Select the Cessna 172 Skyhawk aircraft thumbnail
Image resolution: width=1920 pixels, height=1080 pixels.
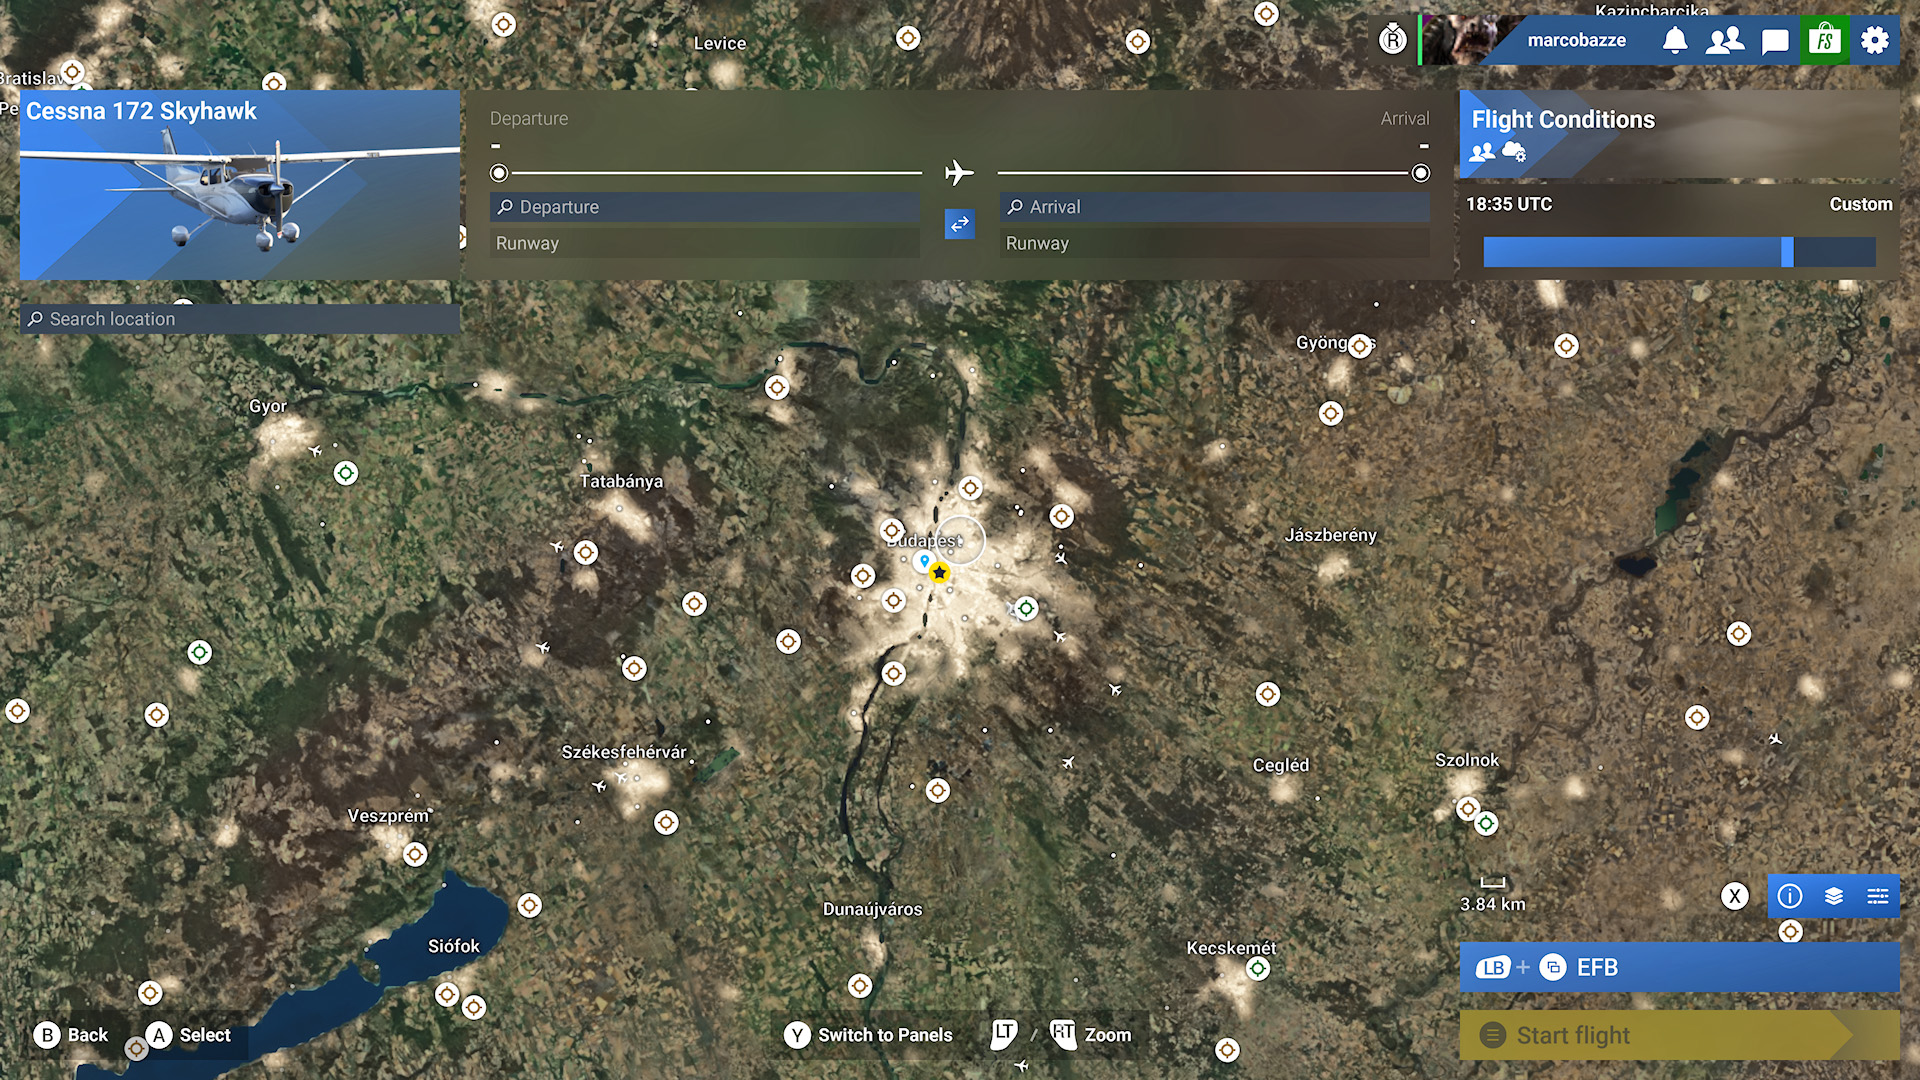coord(240,185)
